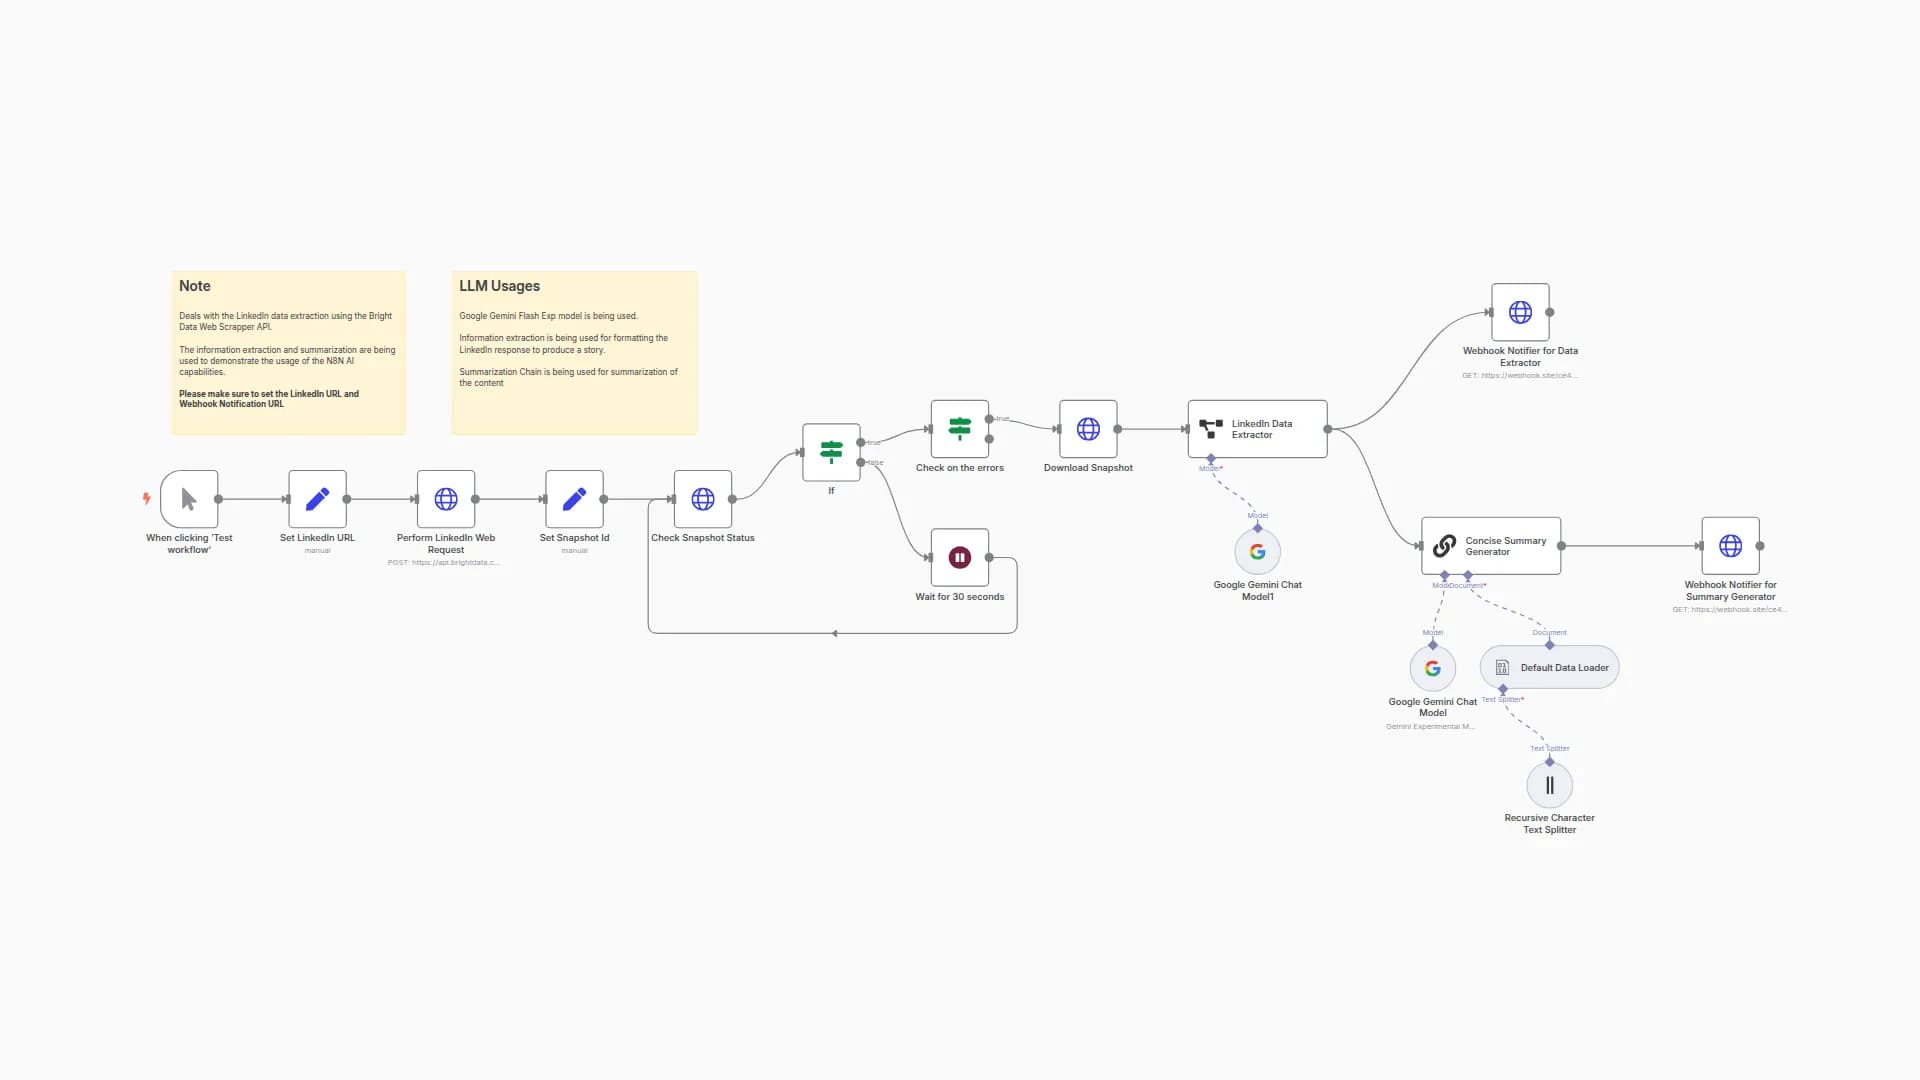This screenshot has height=1080, width=1920.
Task: Click the 'Google Gemini Chat Model1' label
Action: coord(1258,591)
